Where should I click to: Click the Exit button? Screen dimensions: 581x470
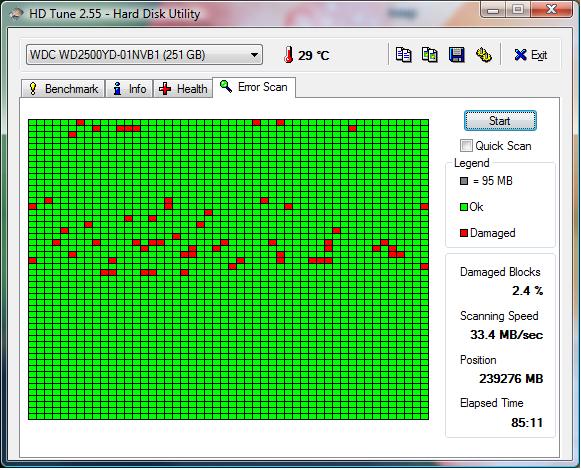point(531,55)
